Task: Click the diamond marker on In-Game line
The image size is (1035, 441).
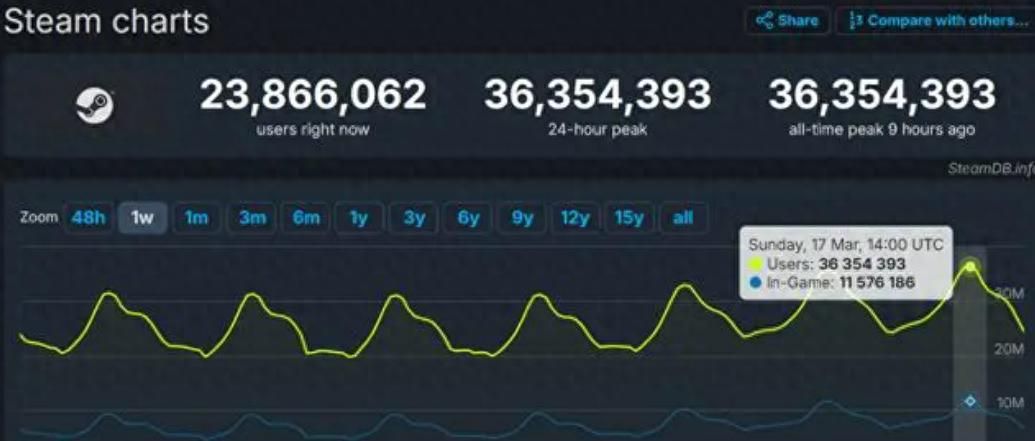Action: point(970,401)
